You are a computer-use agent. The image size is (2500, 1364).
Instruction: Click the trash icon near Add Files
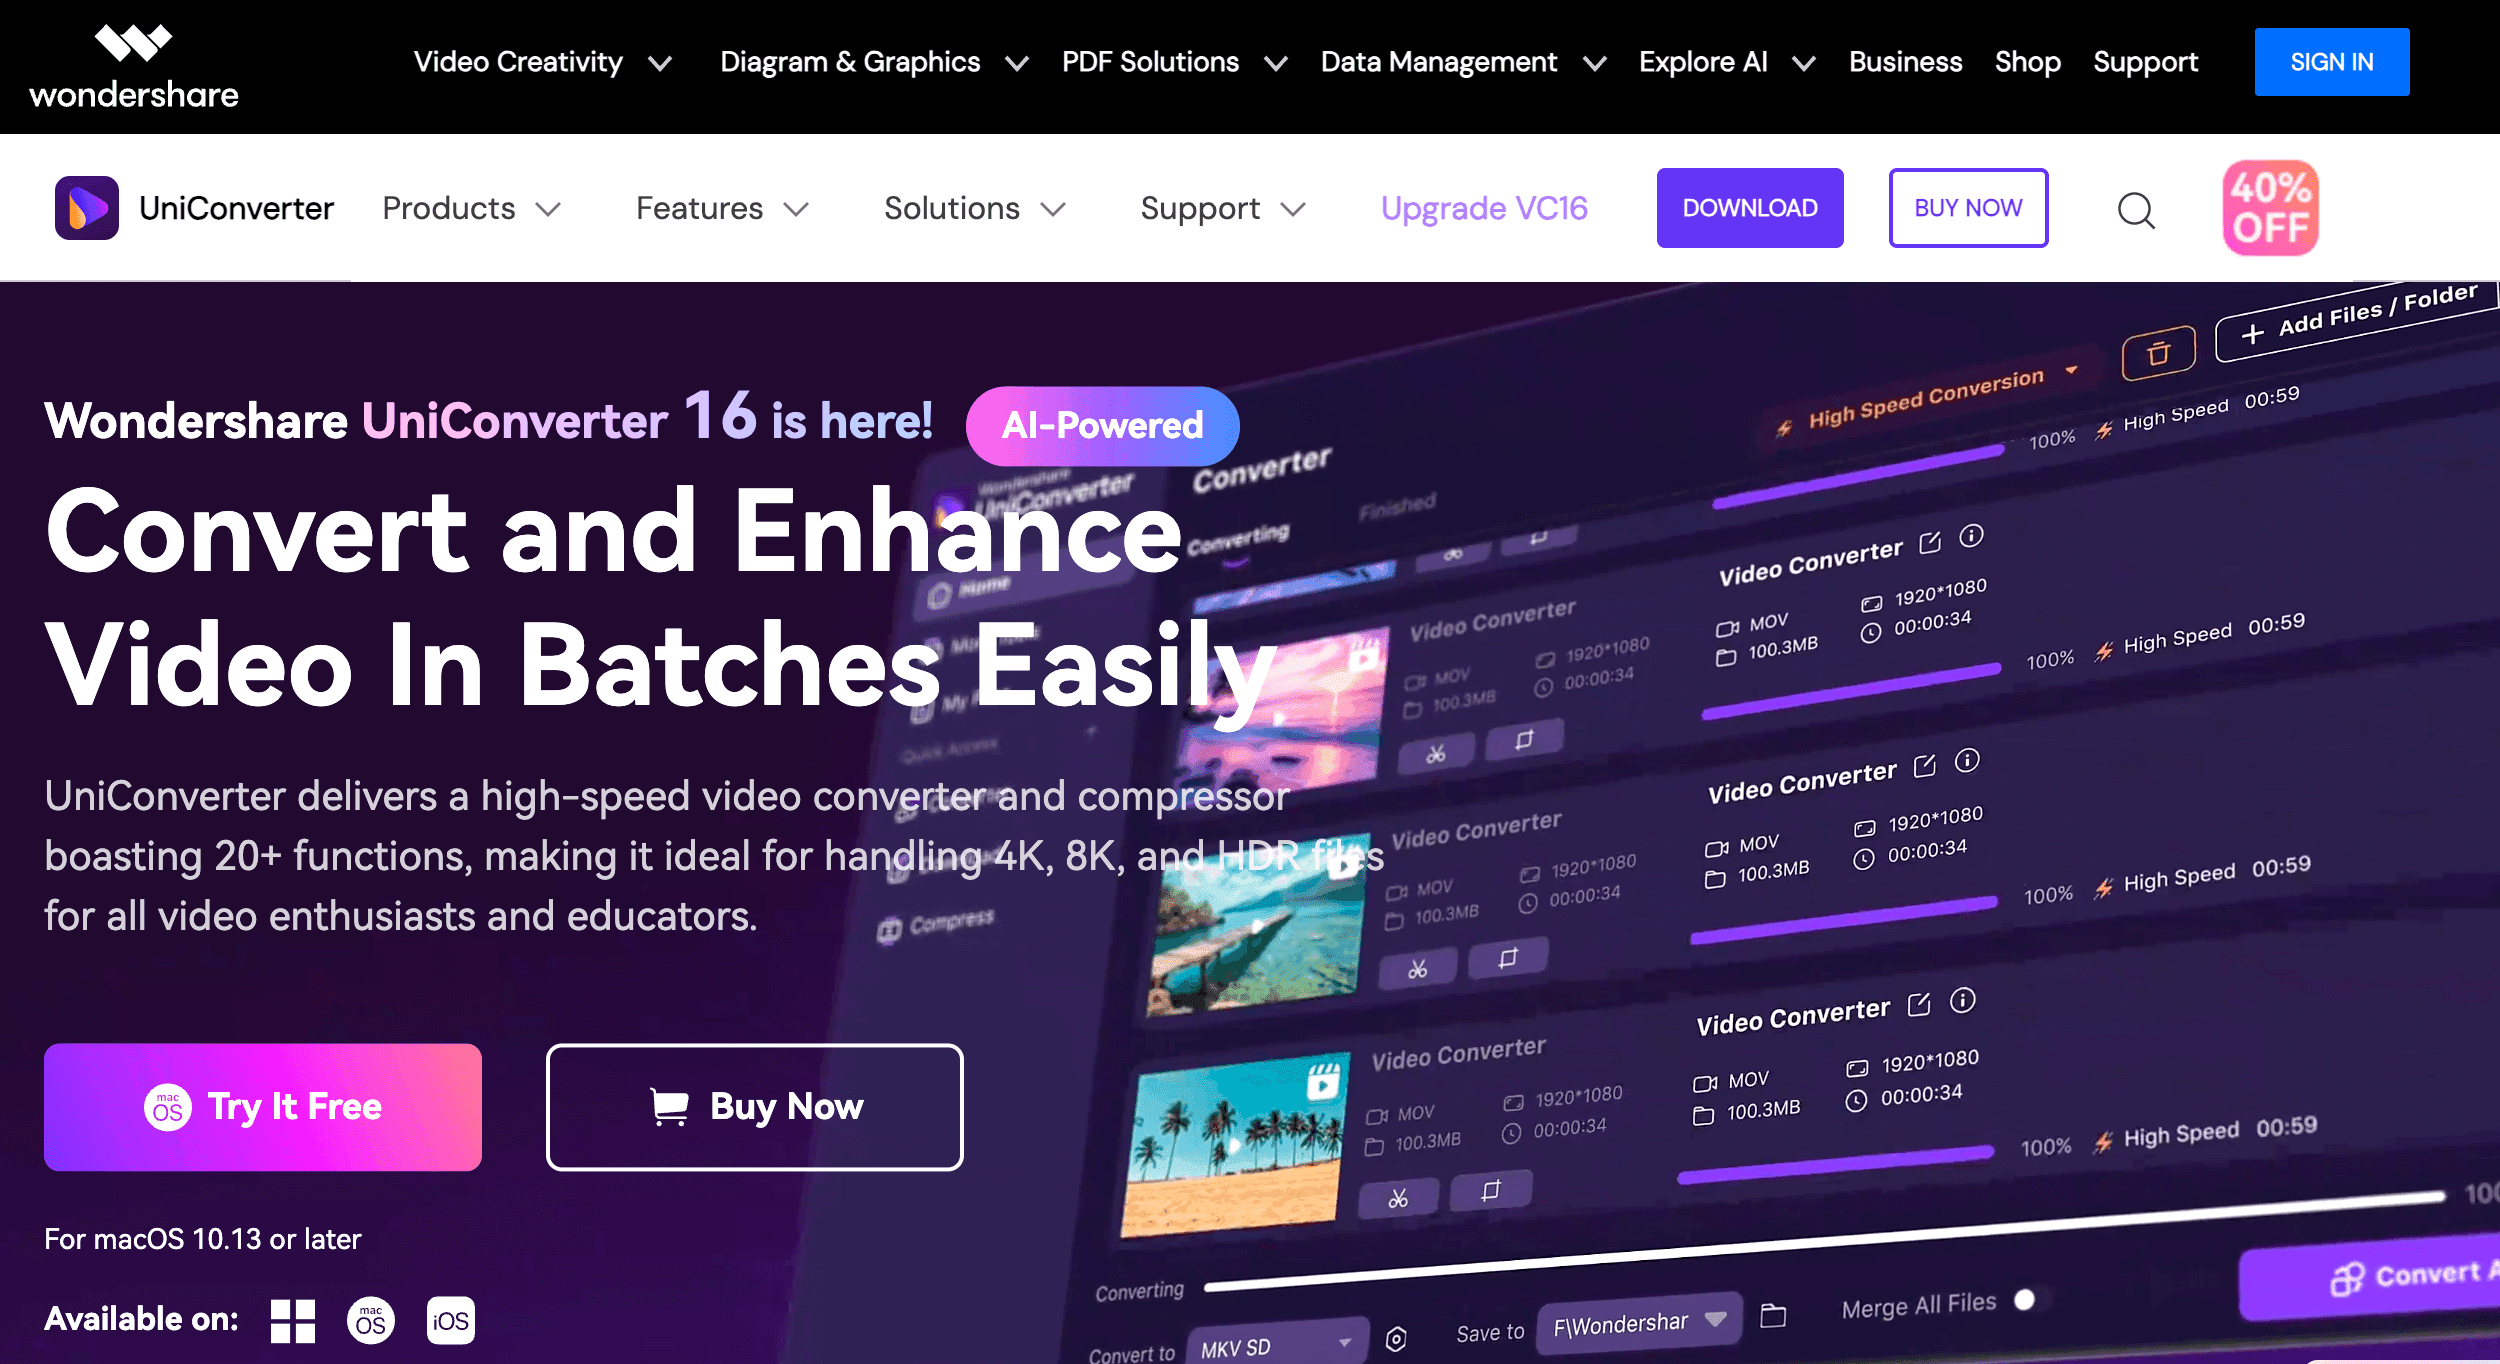point(2158,353)
